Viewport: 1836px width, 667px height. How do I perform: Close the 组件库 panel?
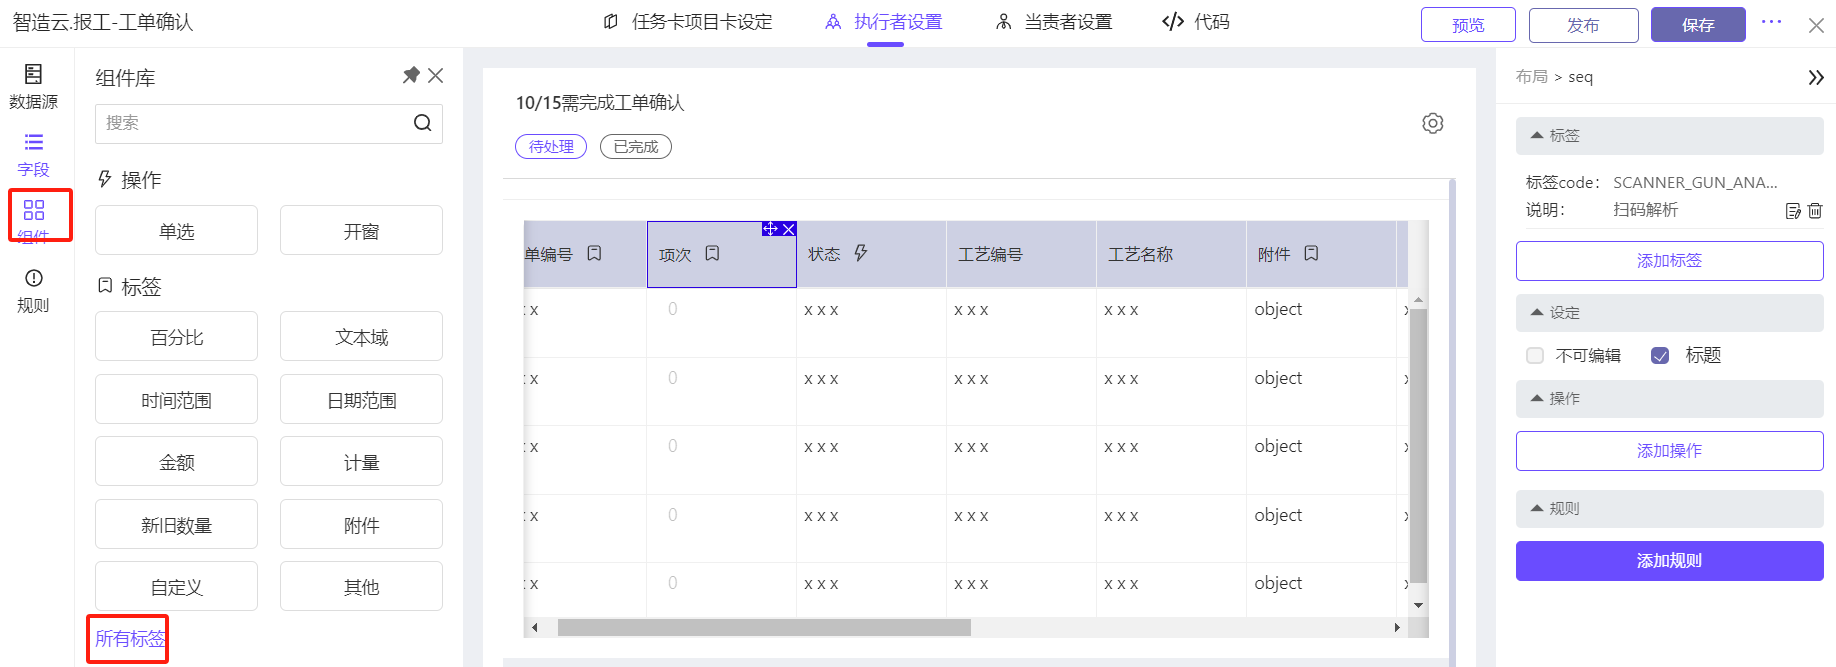click(x=435, y=76)
